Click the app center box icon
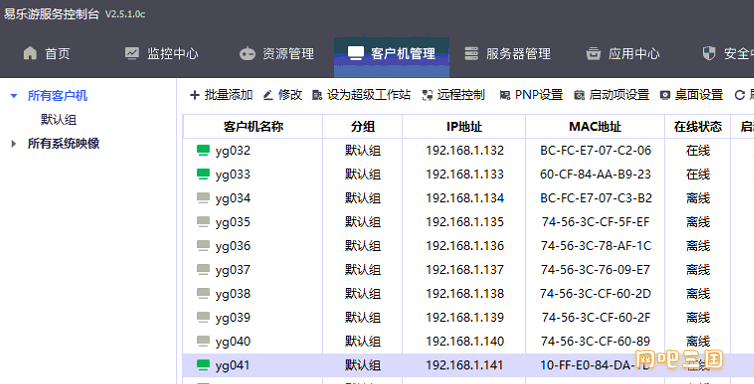This screenshot has width=754, height=384. point(593,53)
